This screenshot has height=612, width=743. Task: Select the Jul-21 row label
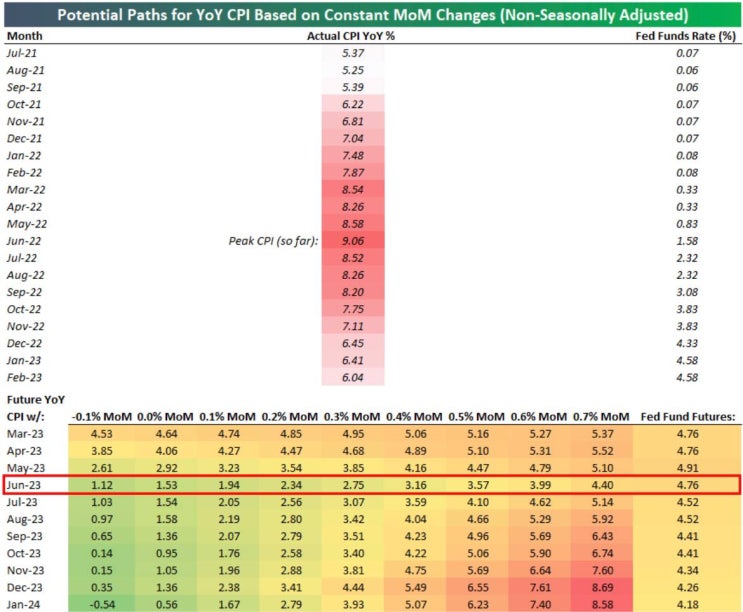[x=21, y=53]
